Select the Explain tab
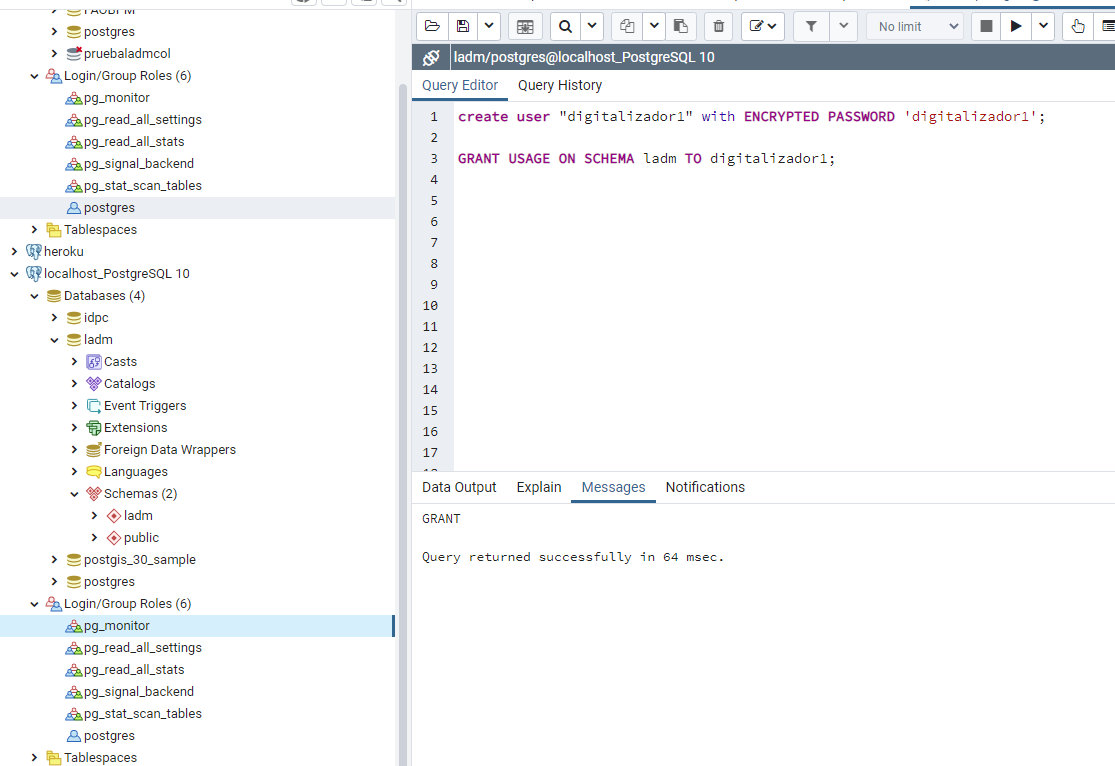This screenshot has width=1115, height=766. pos(538,487)
